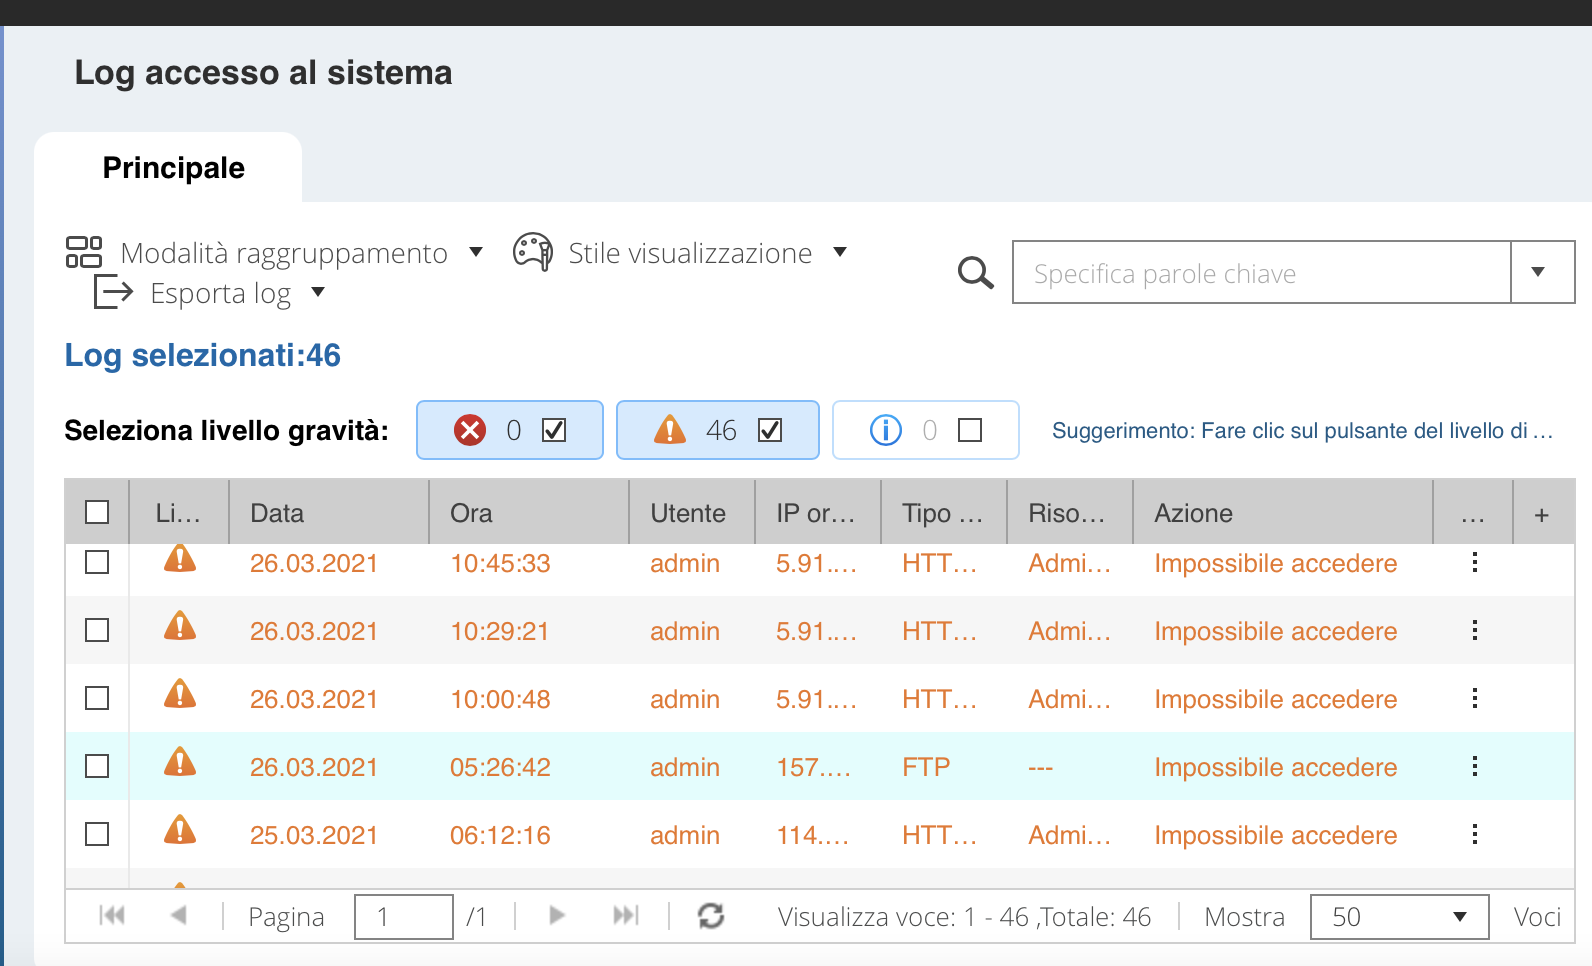Image resolution: width=1592 pixels, height=966 pixels.
Task: Click the previous page arrow
Action: click(x=179, y=916)
